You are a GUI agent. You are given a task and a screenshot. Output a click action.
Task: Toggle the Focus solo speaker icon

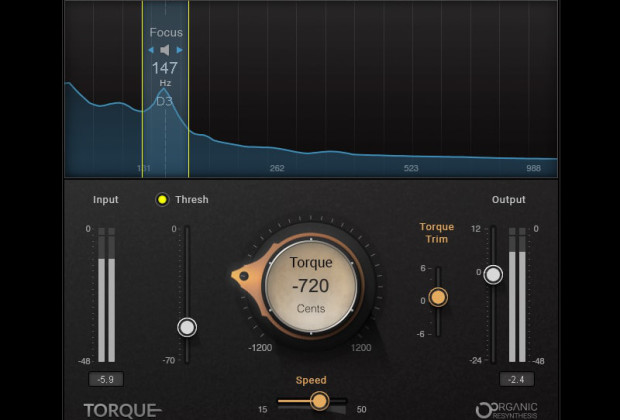[165, 50]
